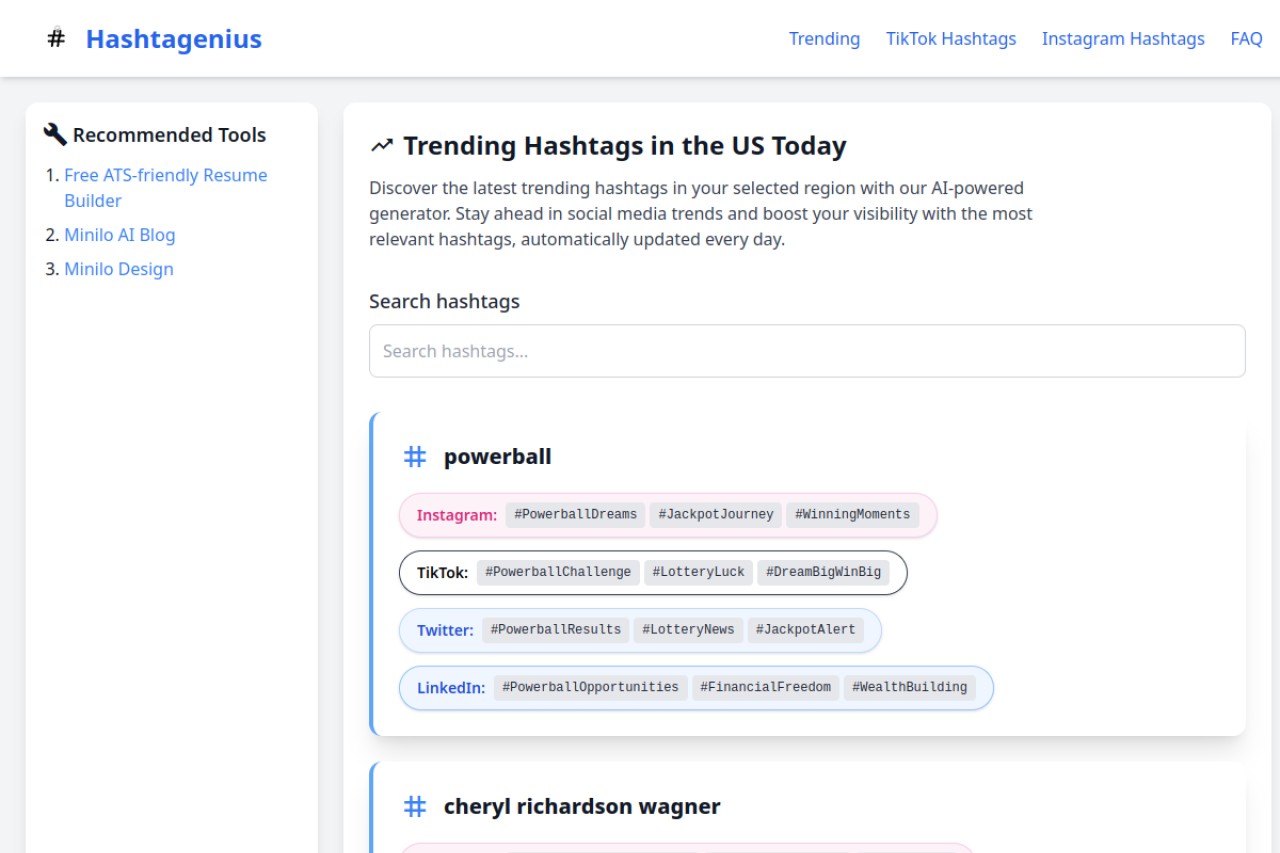Screen dimensions: 1280x853
Task: Click the Search hashtags label
Action: (x=444, y=301)
